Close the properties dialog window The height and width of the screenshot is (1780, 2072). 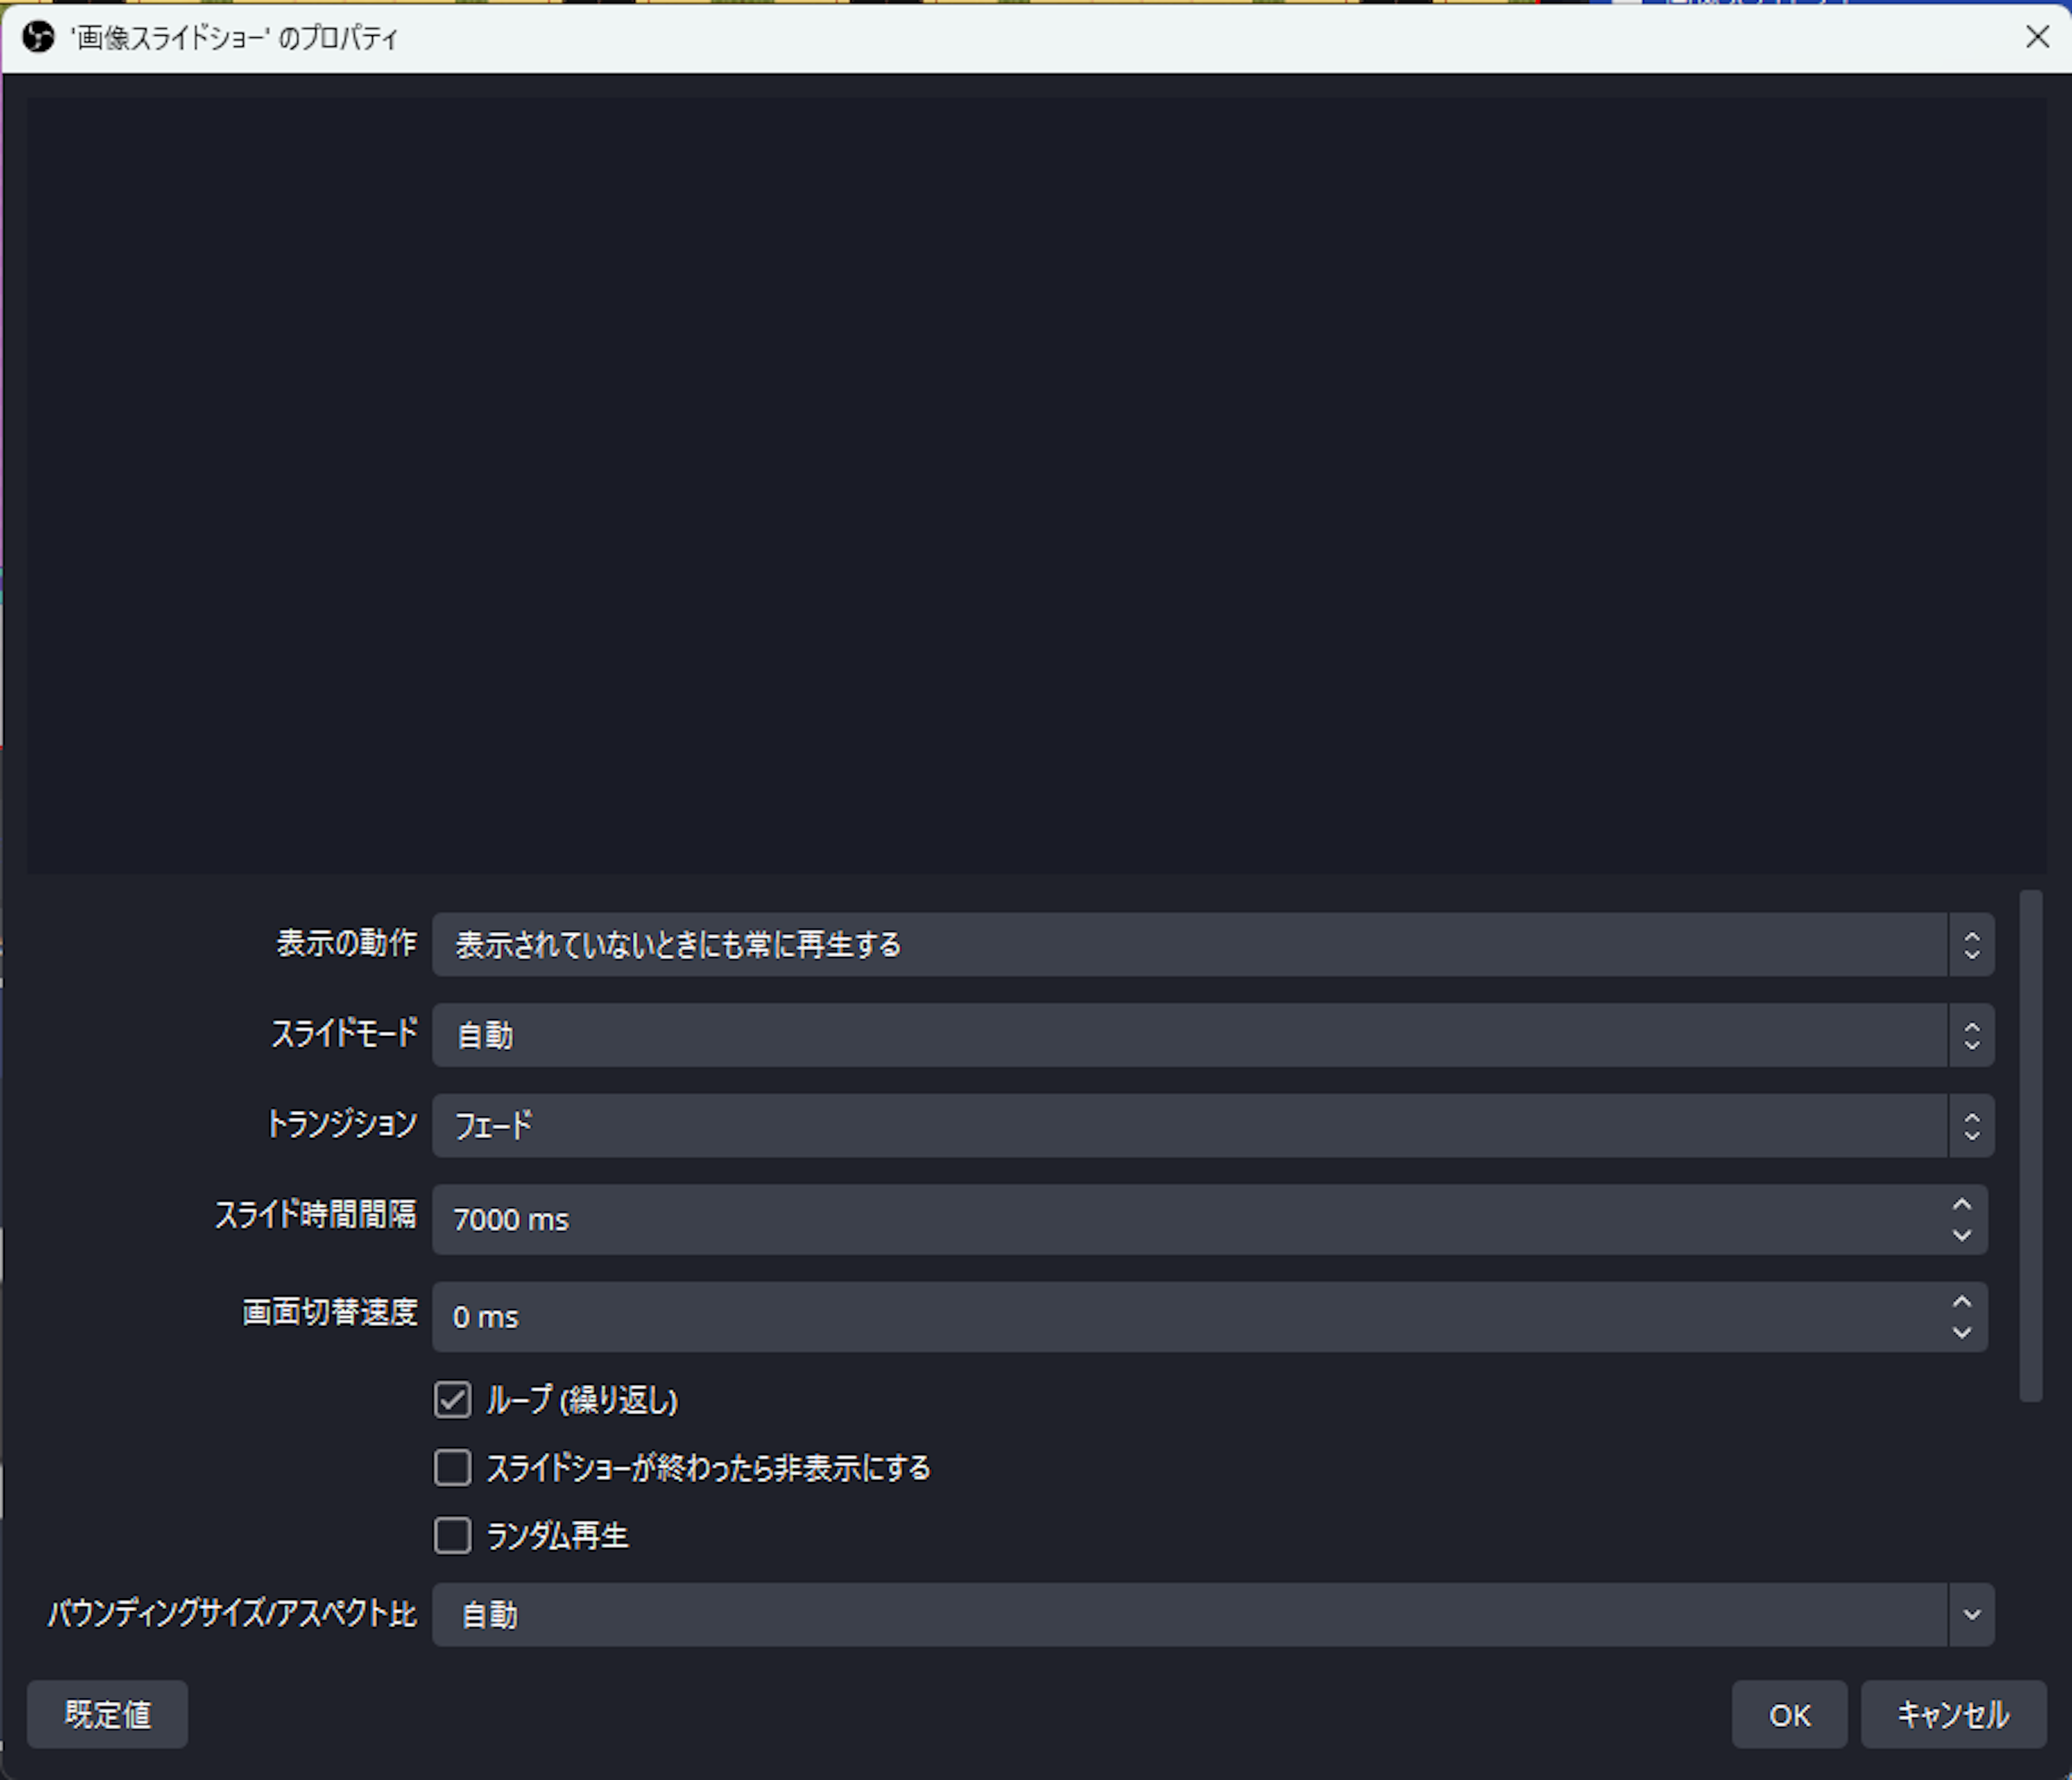pos(2037,37)
